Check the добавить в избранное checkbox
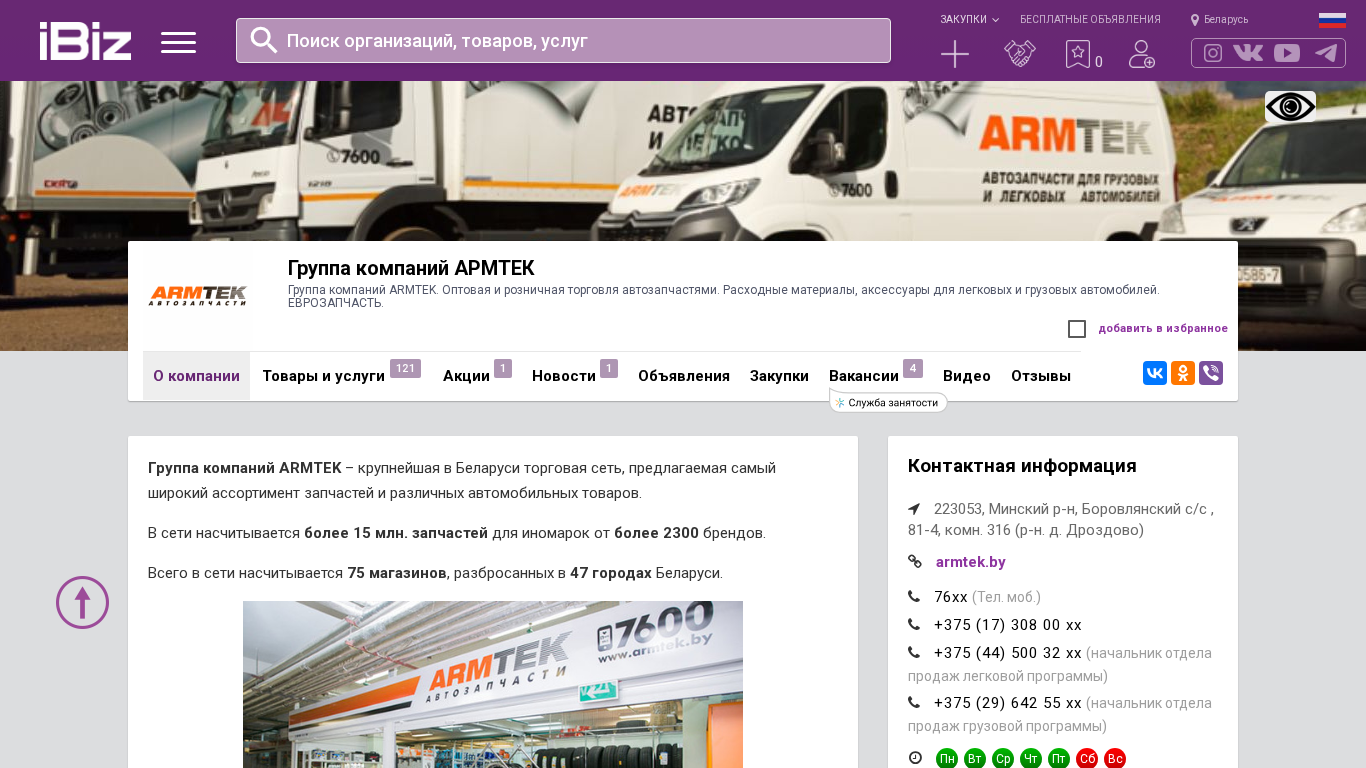The width and height of the screenshot is (1366, 768). click(x=1077, y=329)
